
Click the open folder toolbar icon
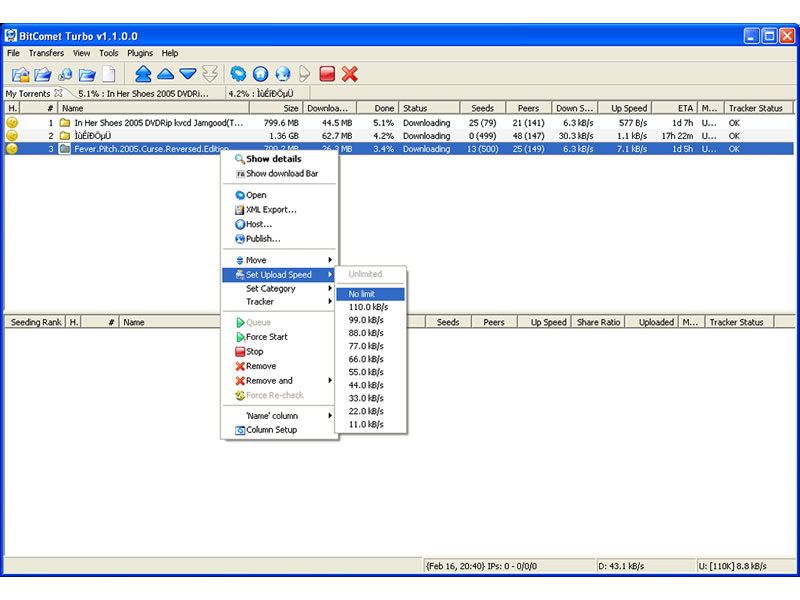(x=87, y=74)
